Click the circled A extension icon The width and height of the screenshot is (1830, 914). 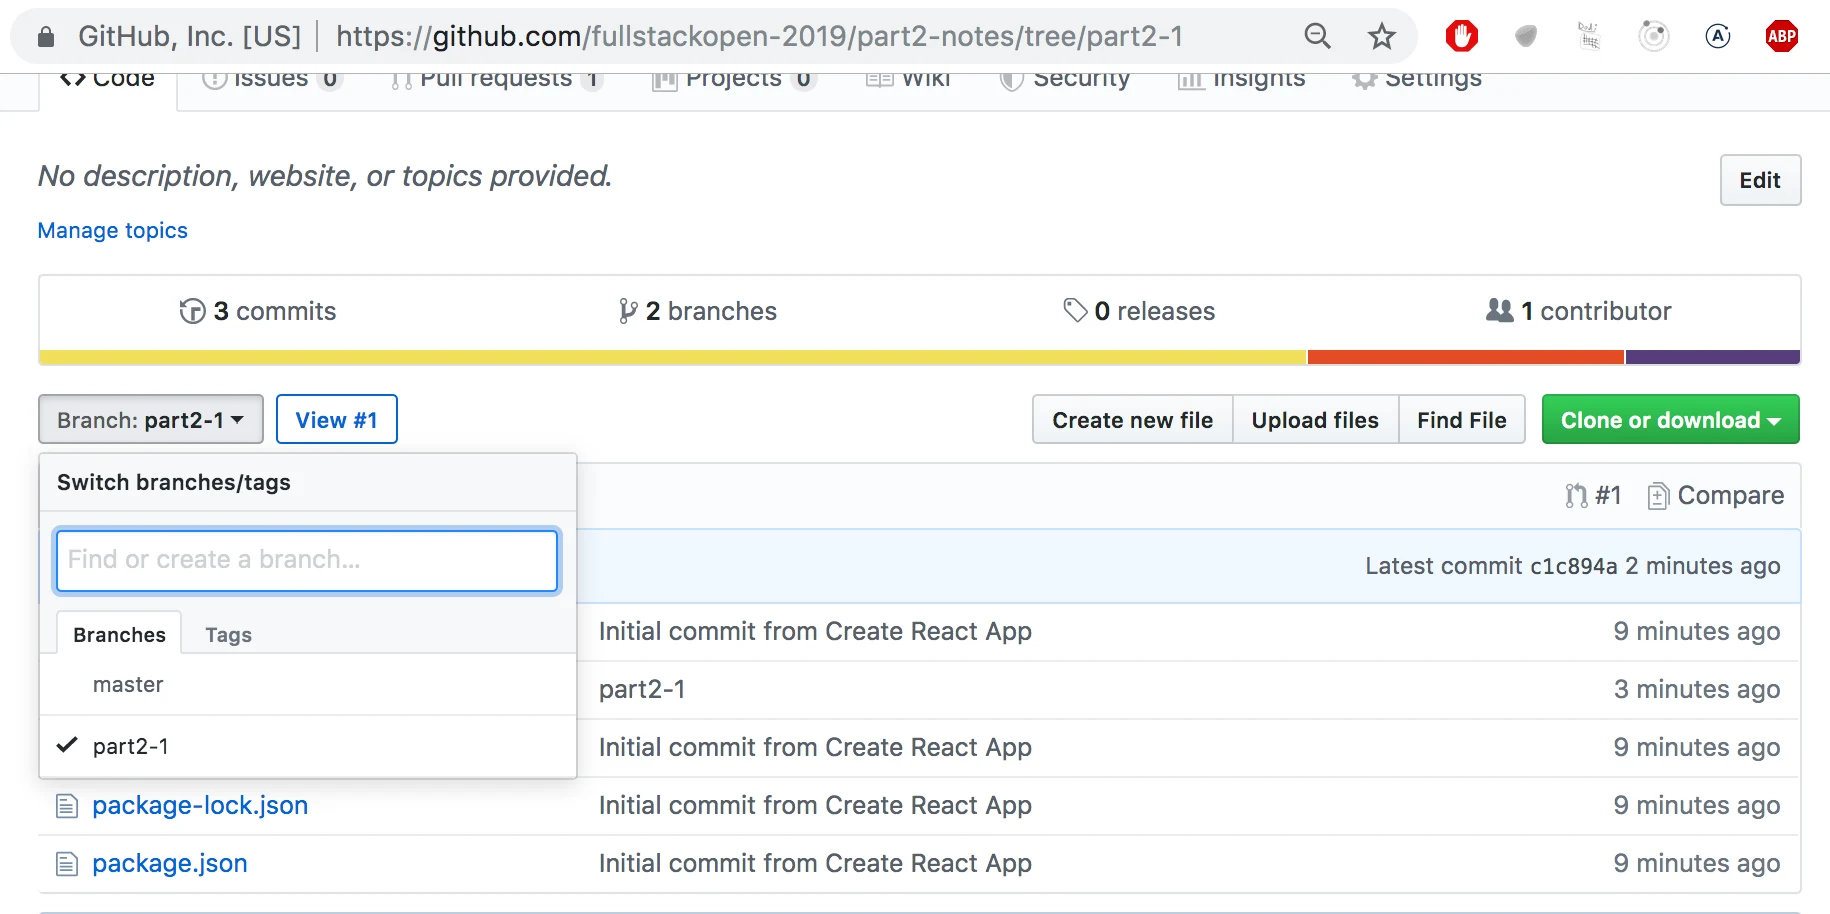pos(1717,36)
